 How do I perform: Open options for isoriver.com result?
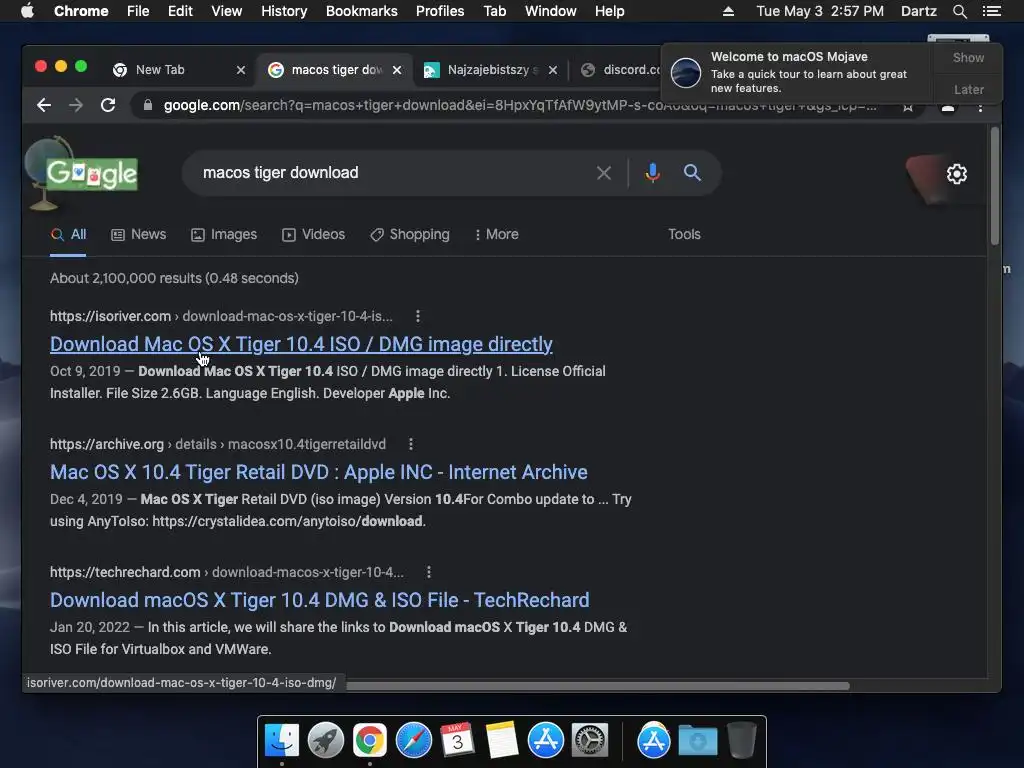(x=418, y=316)
